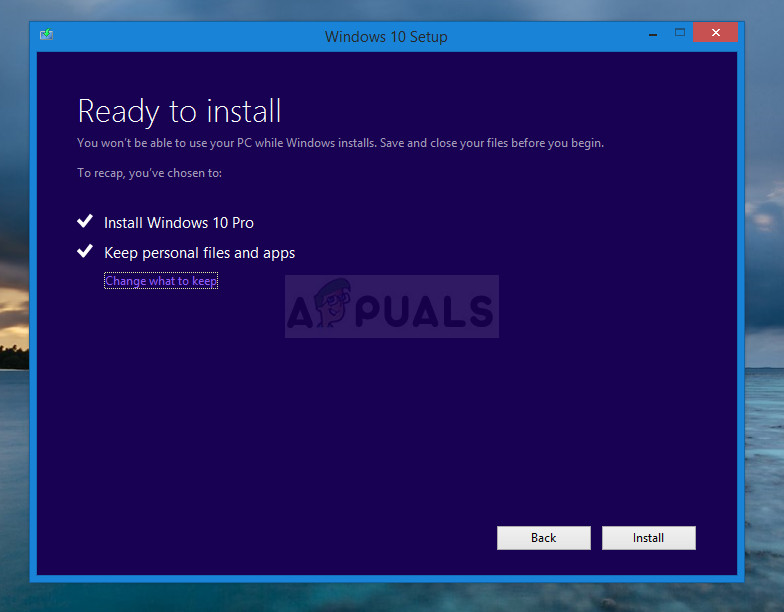Close the Windows 10 Setup window

click(x=716, y=32)
